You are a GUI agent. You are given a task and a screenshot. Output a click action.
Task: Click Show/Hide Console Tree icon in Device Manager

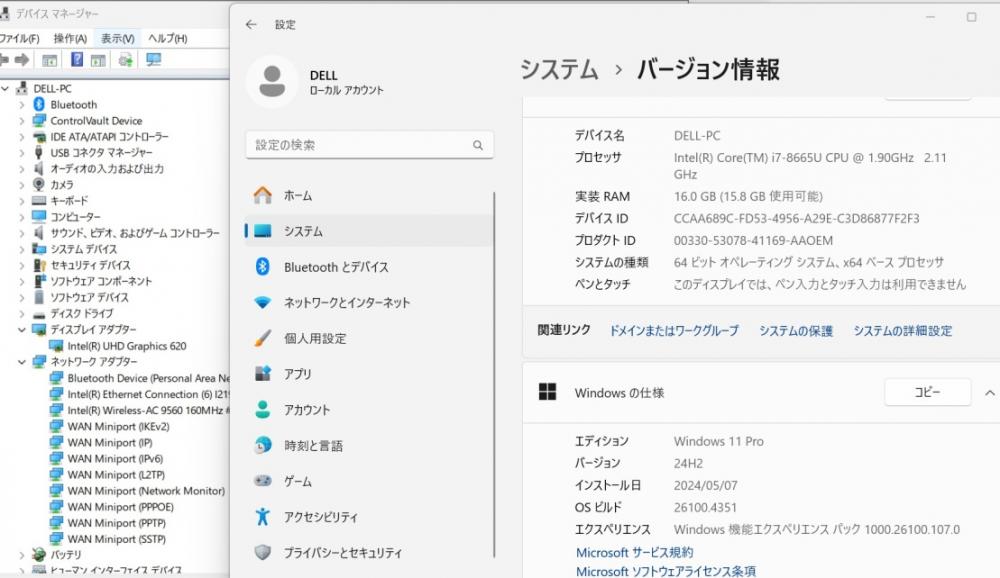(49, 60)
